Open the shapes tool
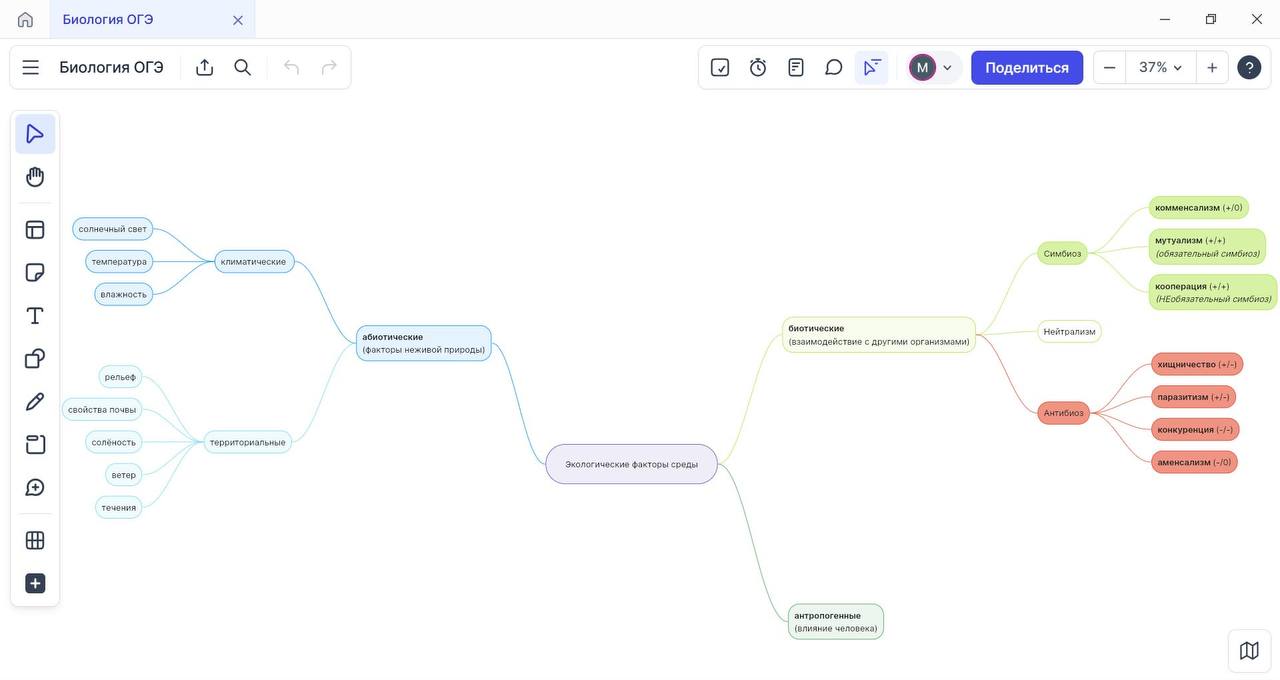Viewport: 1280px width, 680px height. [35, 359]
